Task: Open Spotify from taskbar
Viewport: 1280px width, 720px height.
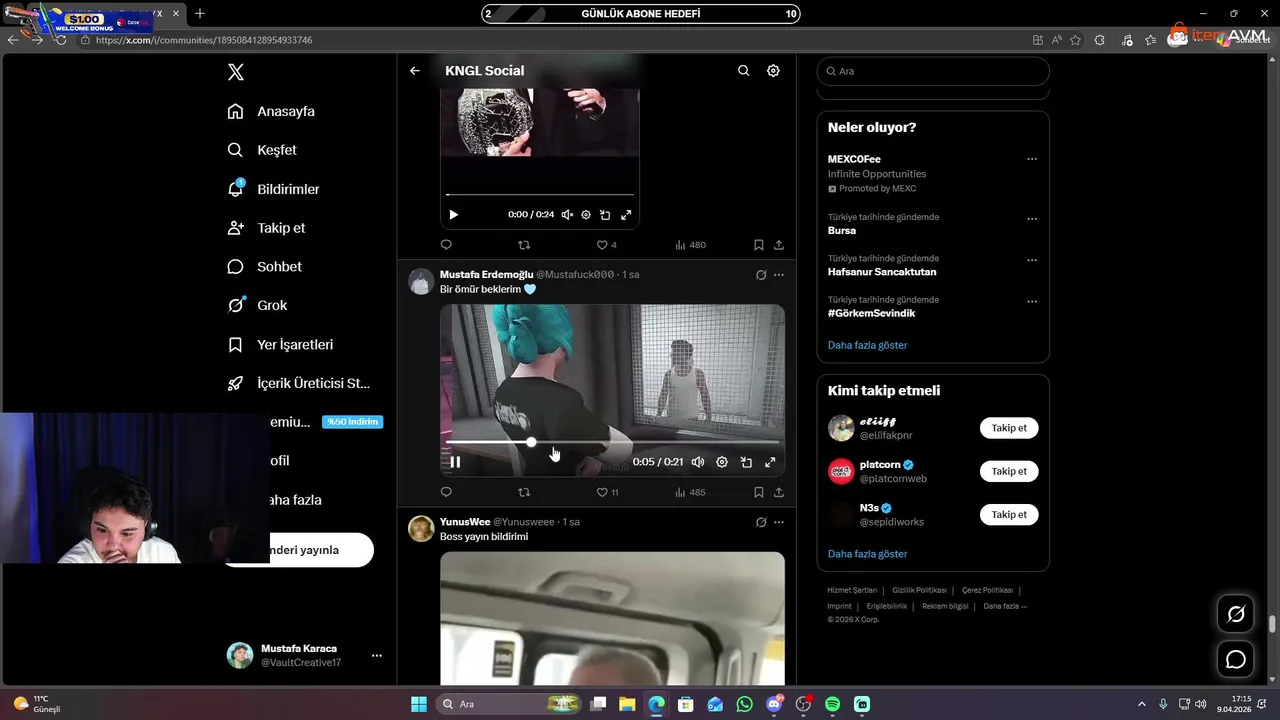Action: click(832, 704)
